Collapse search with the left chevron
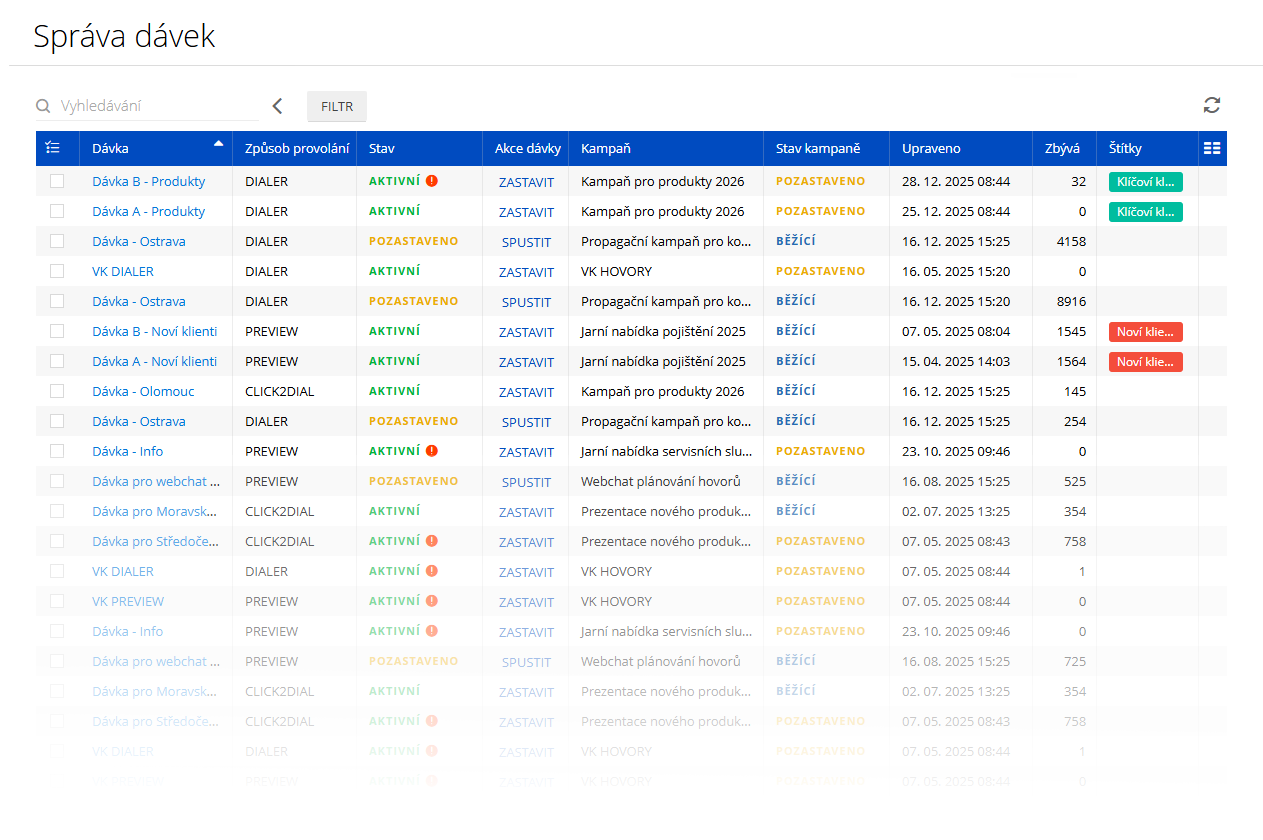Image resolution: width=1263 pixels, height=840 pixels. pos(277,106)
